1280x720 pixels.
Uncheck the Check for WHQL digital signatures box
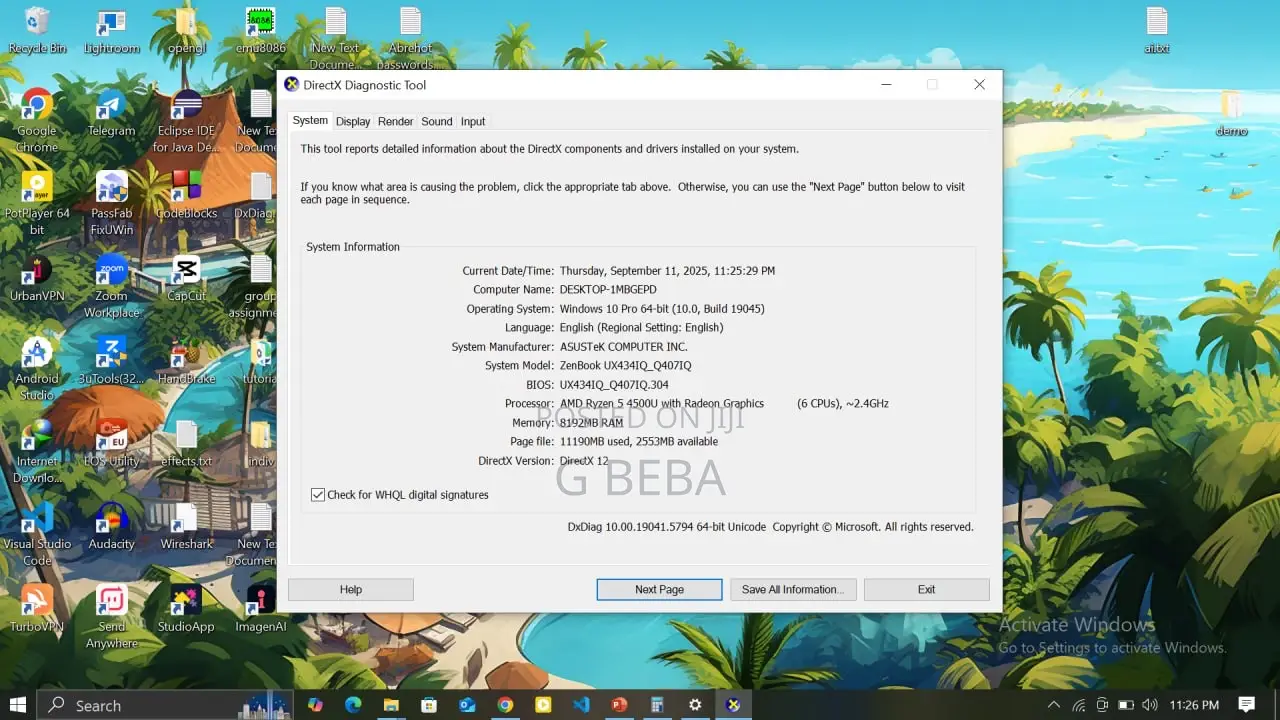[318, 495]
